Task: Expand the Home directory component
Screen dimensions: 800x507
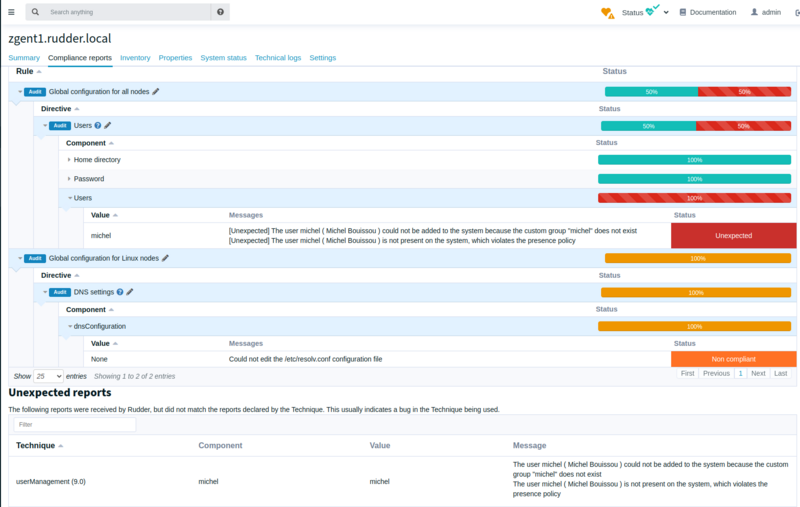Action: pos(69,160)
